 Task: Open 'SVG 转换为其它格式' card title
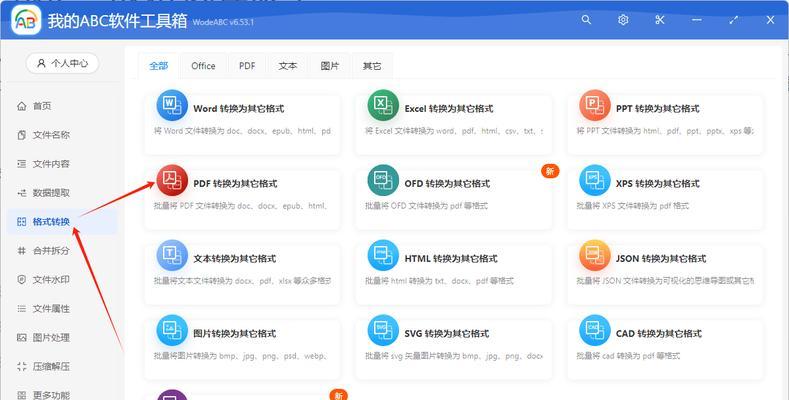447,334
